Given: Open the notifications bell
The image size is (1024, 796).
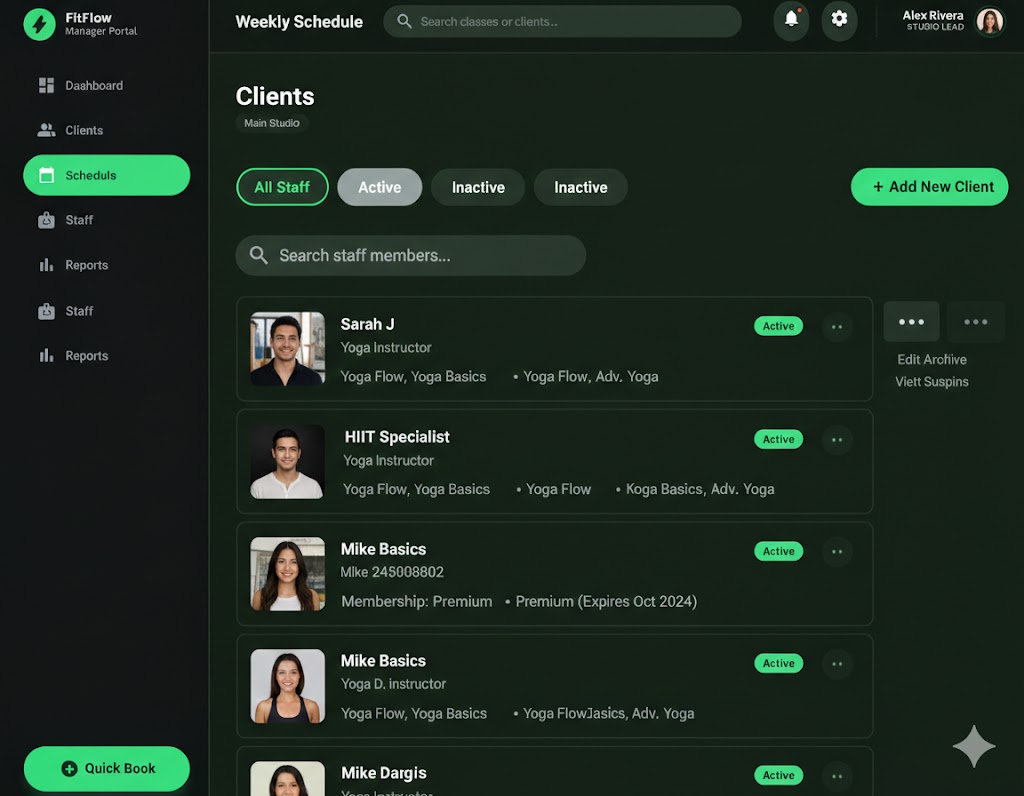Looking at the screenshot, I should 791,20.
